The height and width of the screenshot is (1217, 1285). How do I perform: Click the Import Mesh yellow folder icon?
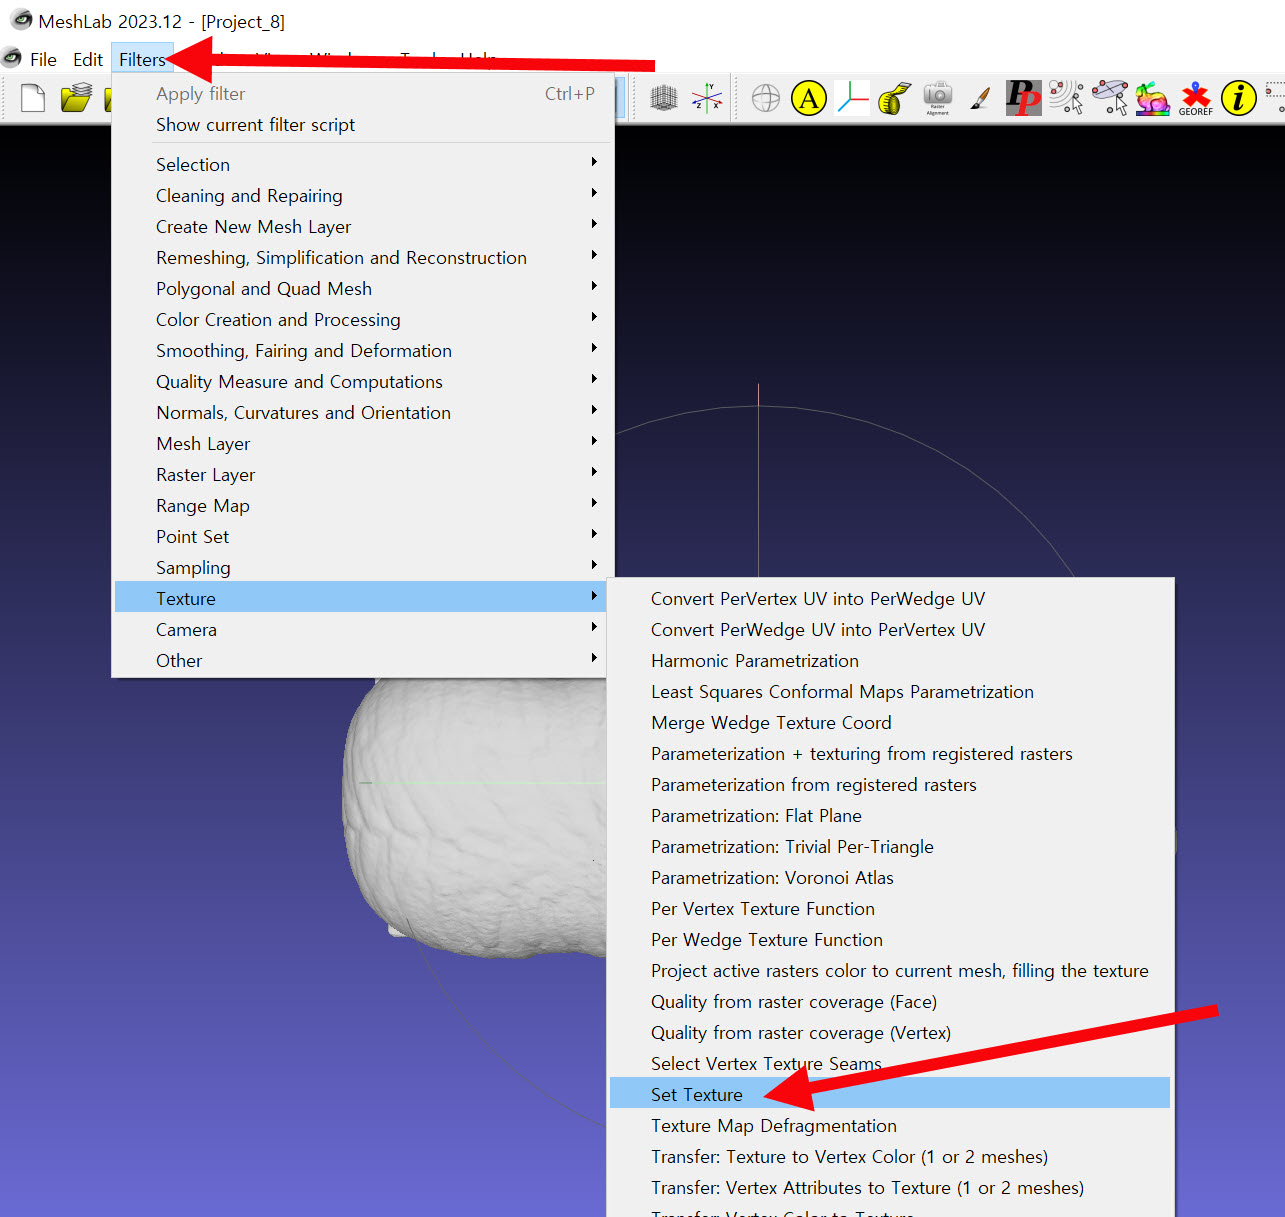tap(76, 98)
